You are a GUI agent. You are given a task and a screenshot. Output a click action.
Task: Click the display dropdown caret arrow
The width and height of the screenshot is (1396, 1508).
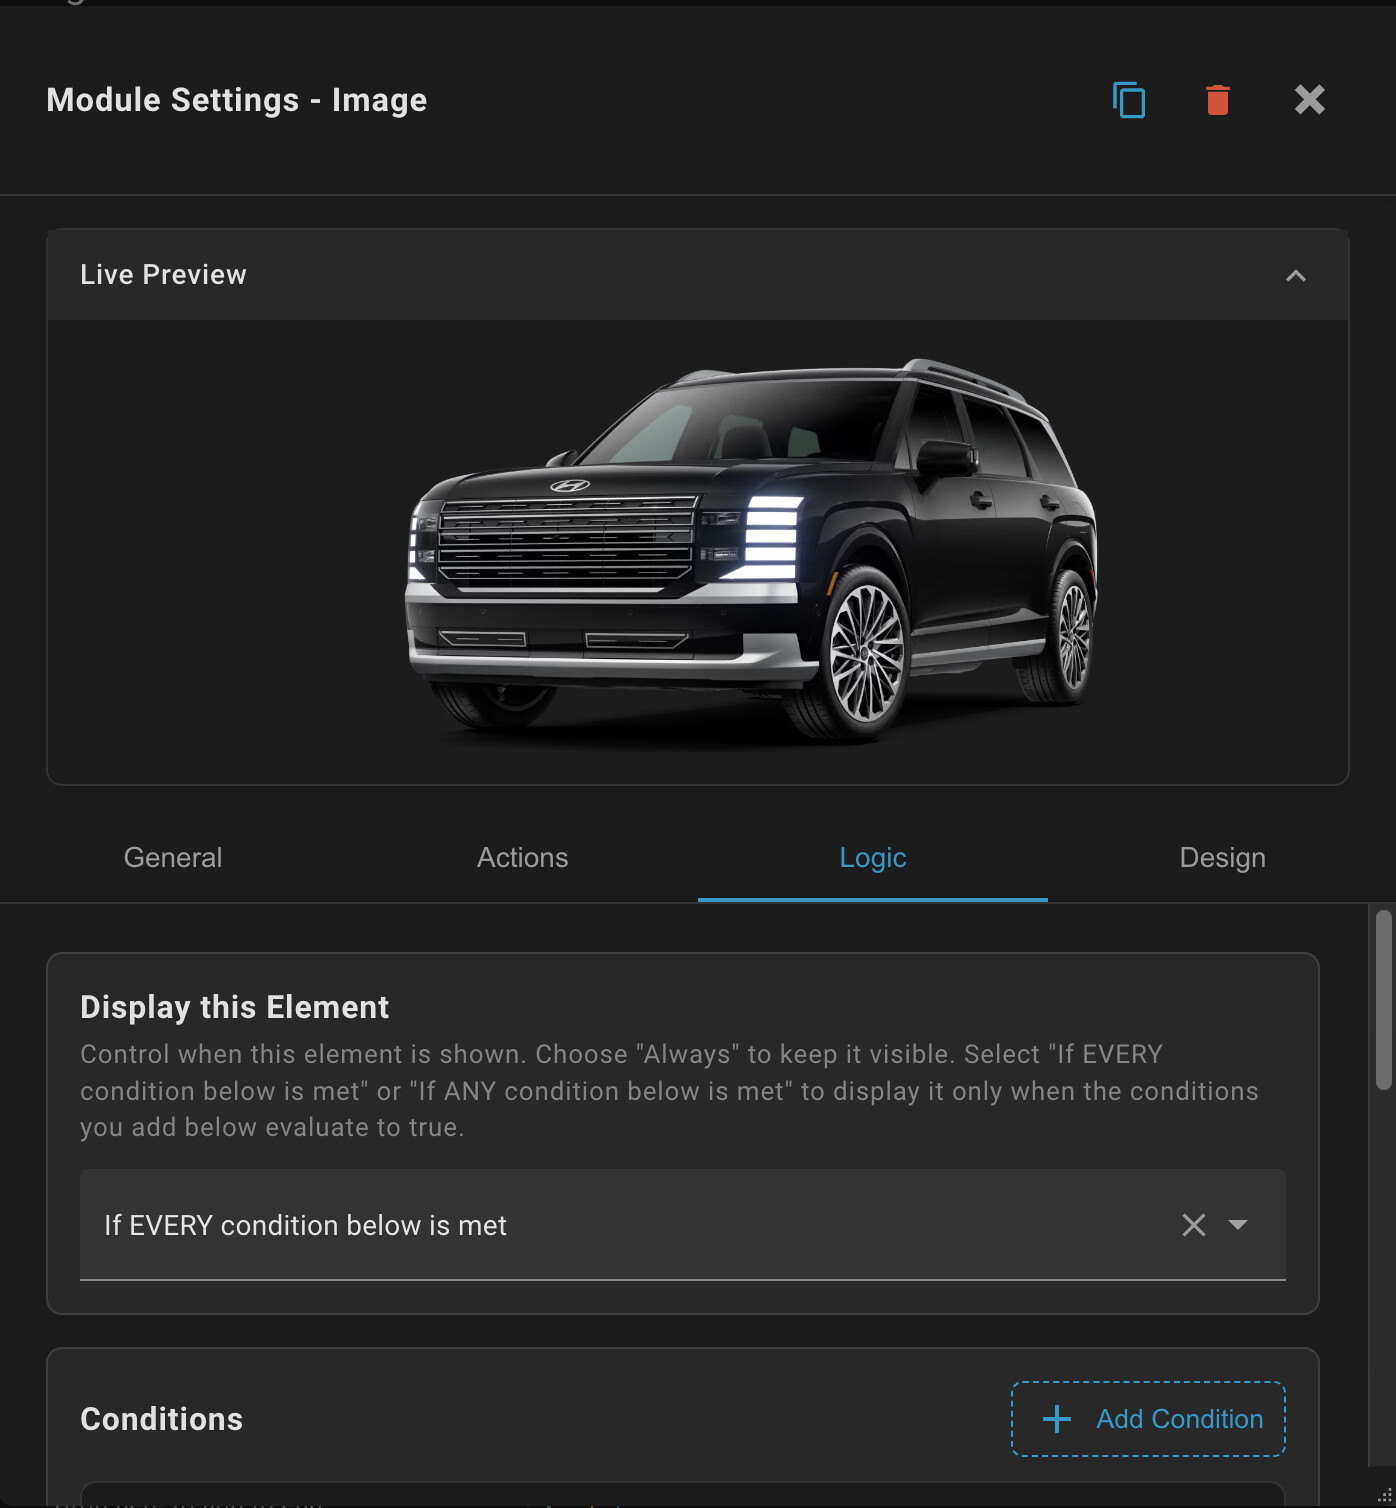(x=1238, y=1225)
